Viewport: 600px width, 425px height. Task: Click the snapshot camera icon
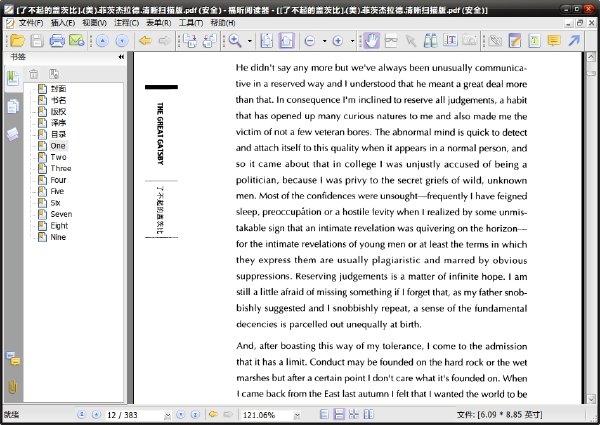click(470, 40)
